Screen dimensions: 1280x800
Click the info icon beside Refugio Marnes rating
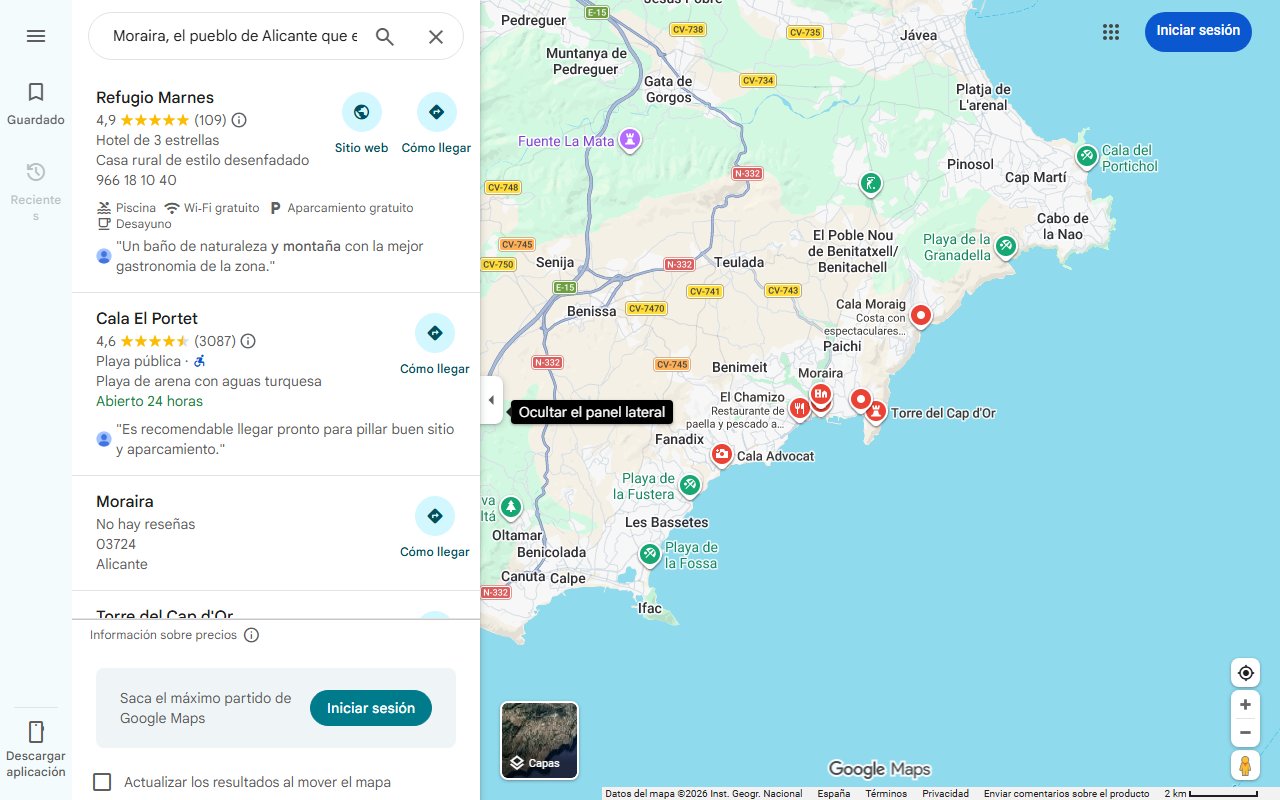[238, 120]
